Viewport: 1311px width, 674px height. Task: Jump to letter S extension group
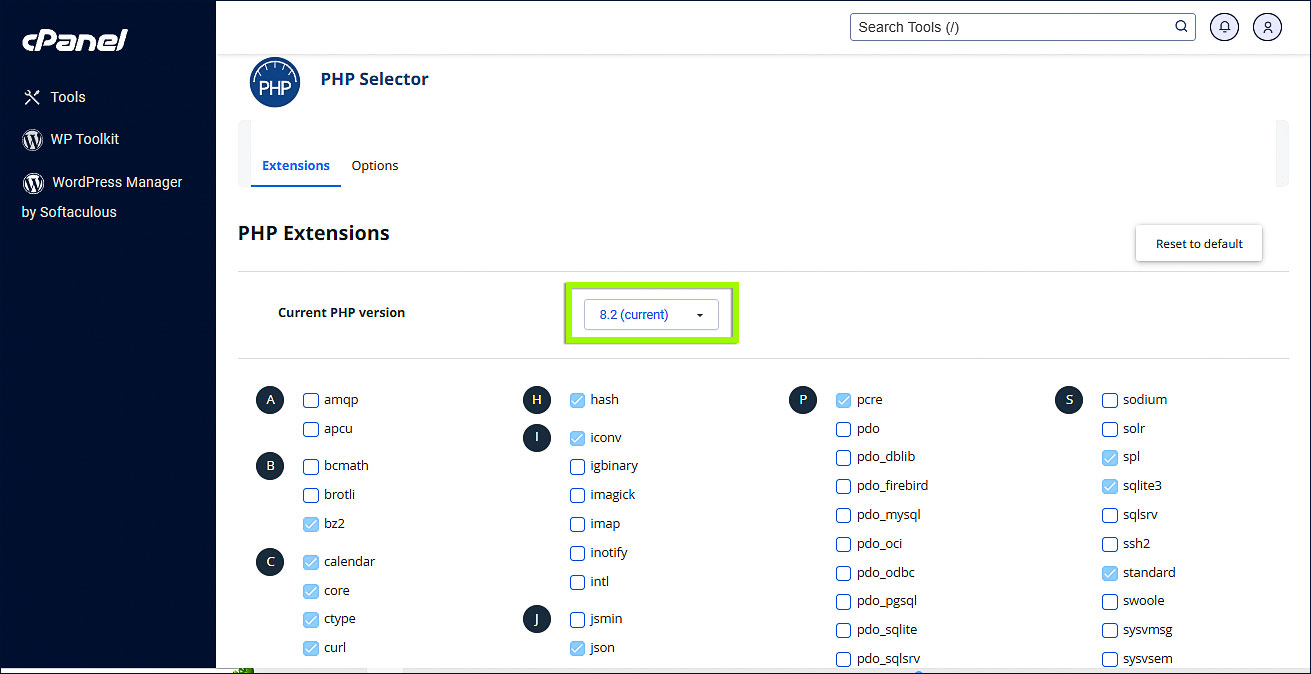point(1069,400)
